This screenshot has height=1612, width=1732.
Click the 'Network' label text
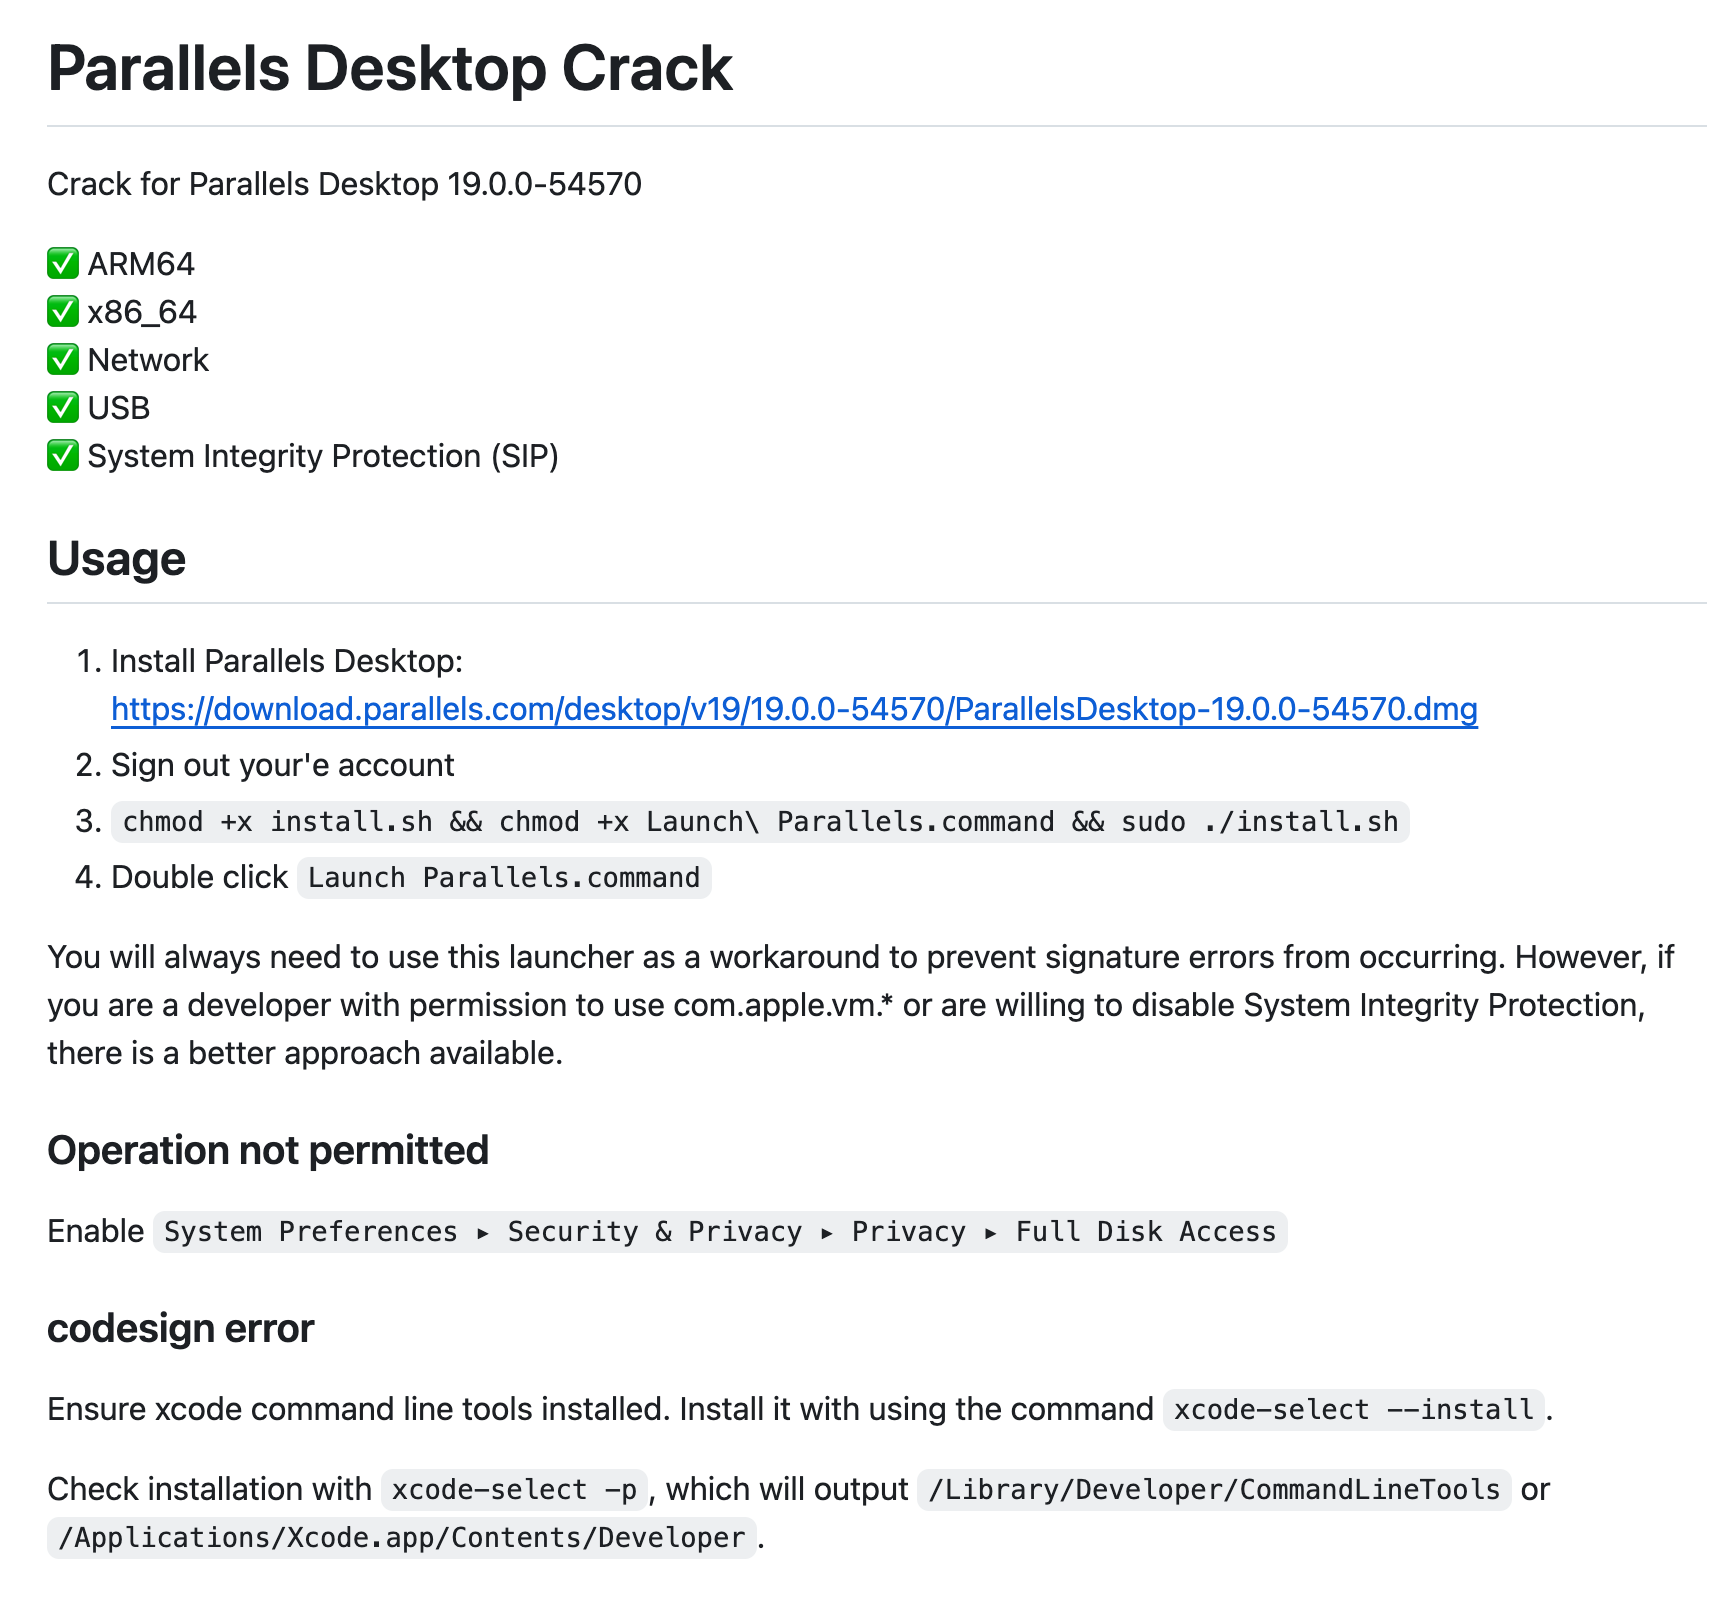(x=148, y=360)
